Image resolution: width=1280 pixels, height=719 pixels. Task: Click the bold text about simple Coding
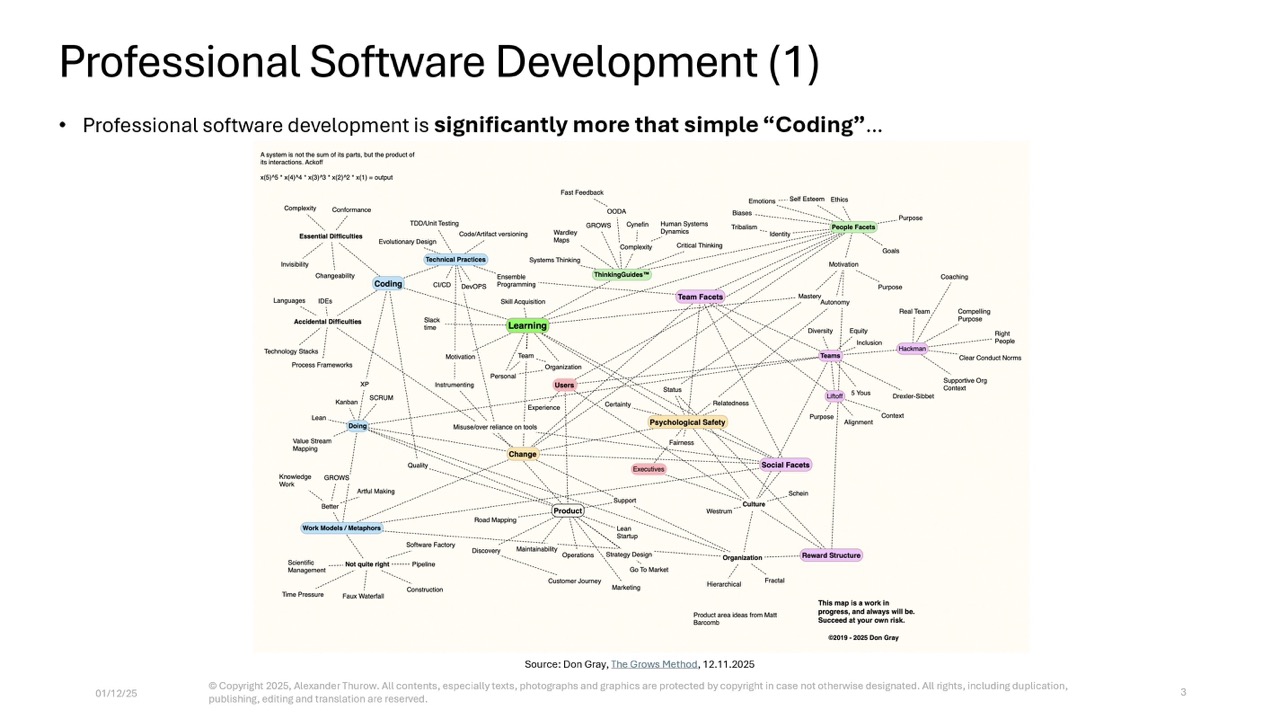click(x=648, y=125)
